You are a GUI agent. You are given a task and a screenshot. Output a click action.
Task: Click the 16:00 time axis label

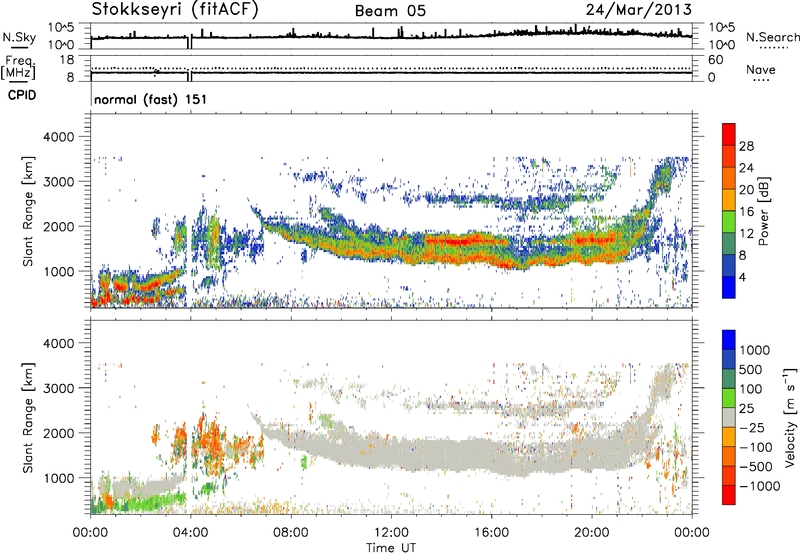click(x=491, y=532)
